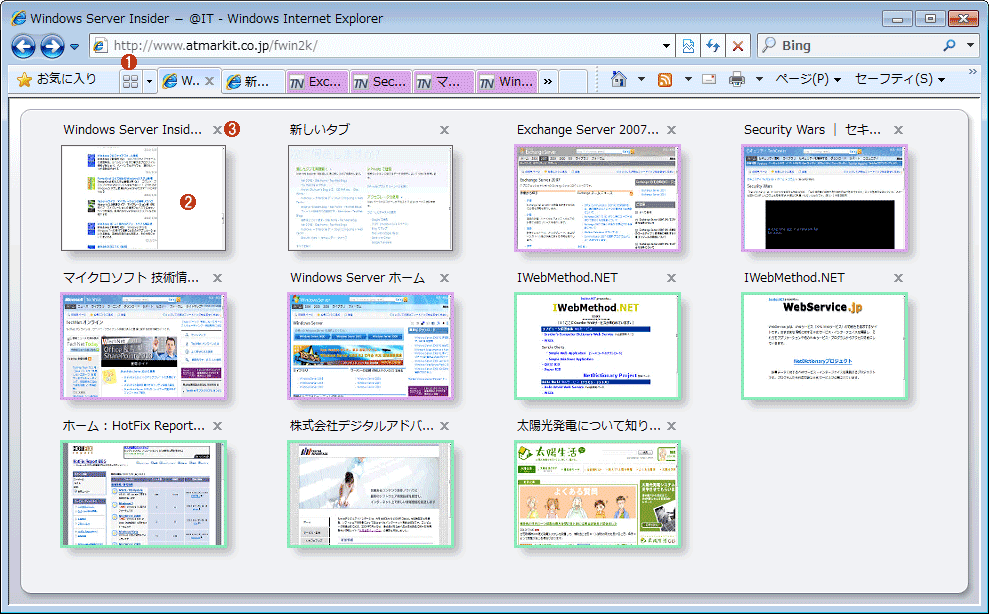Open the マイクロソフト 技術情報 thumbnail
989x614 pixels.
tap(143, 346)
